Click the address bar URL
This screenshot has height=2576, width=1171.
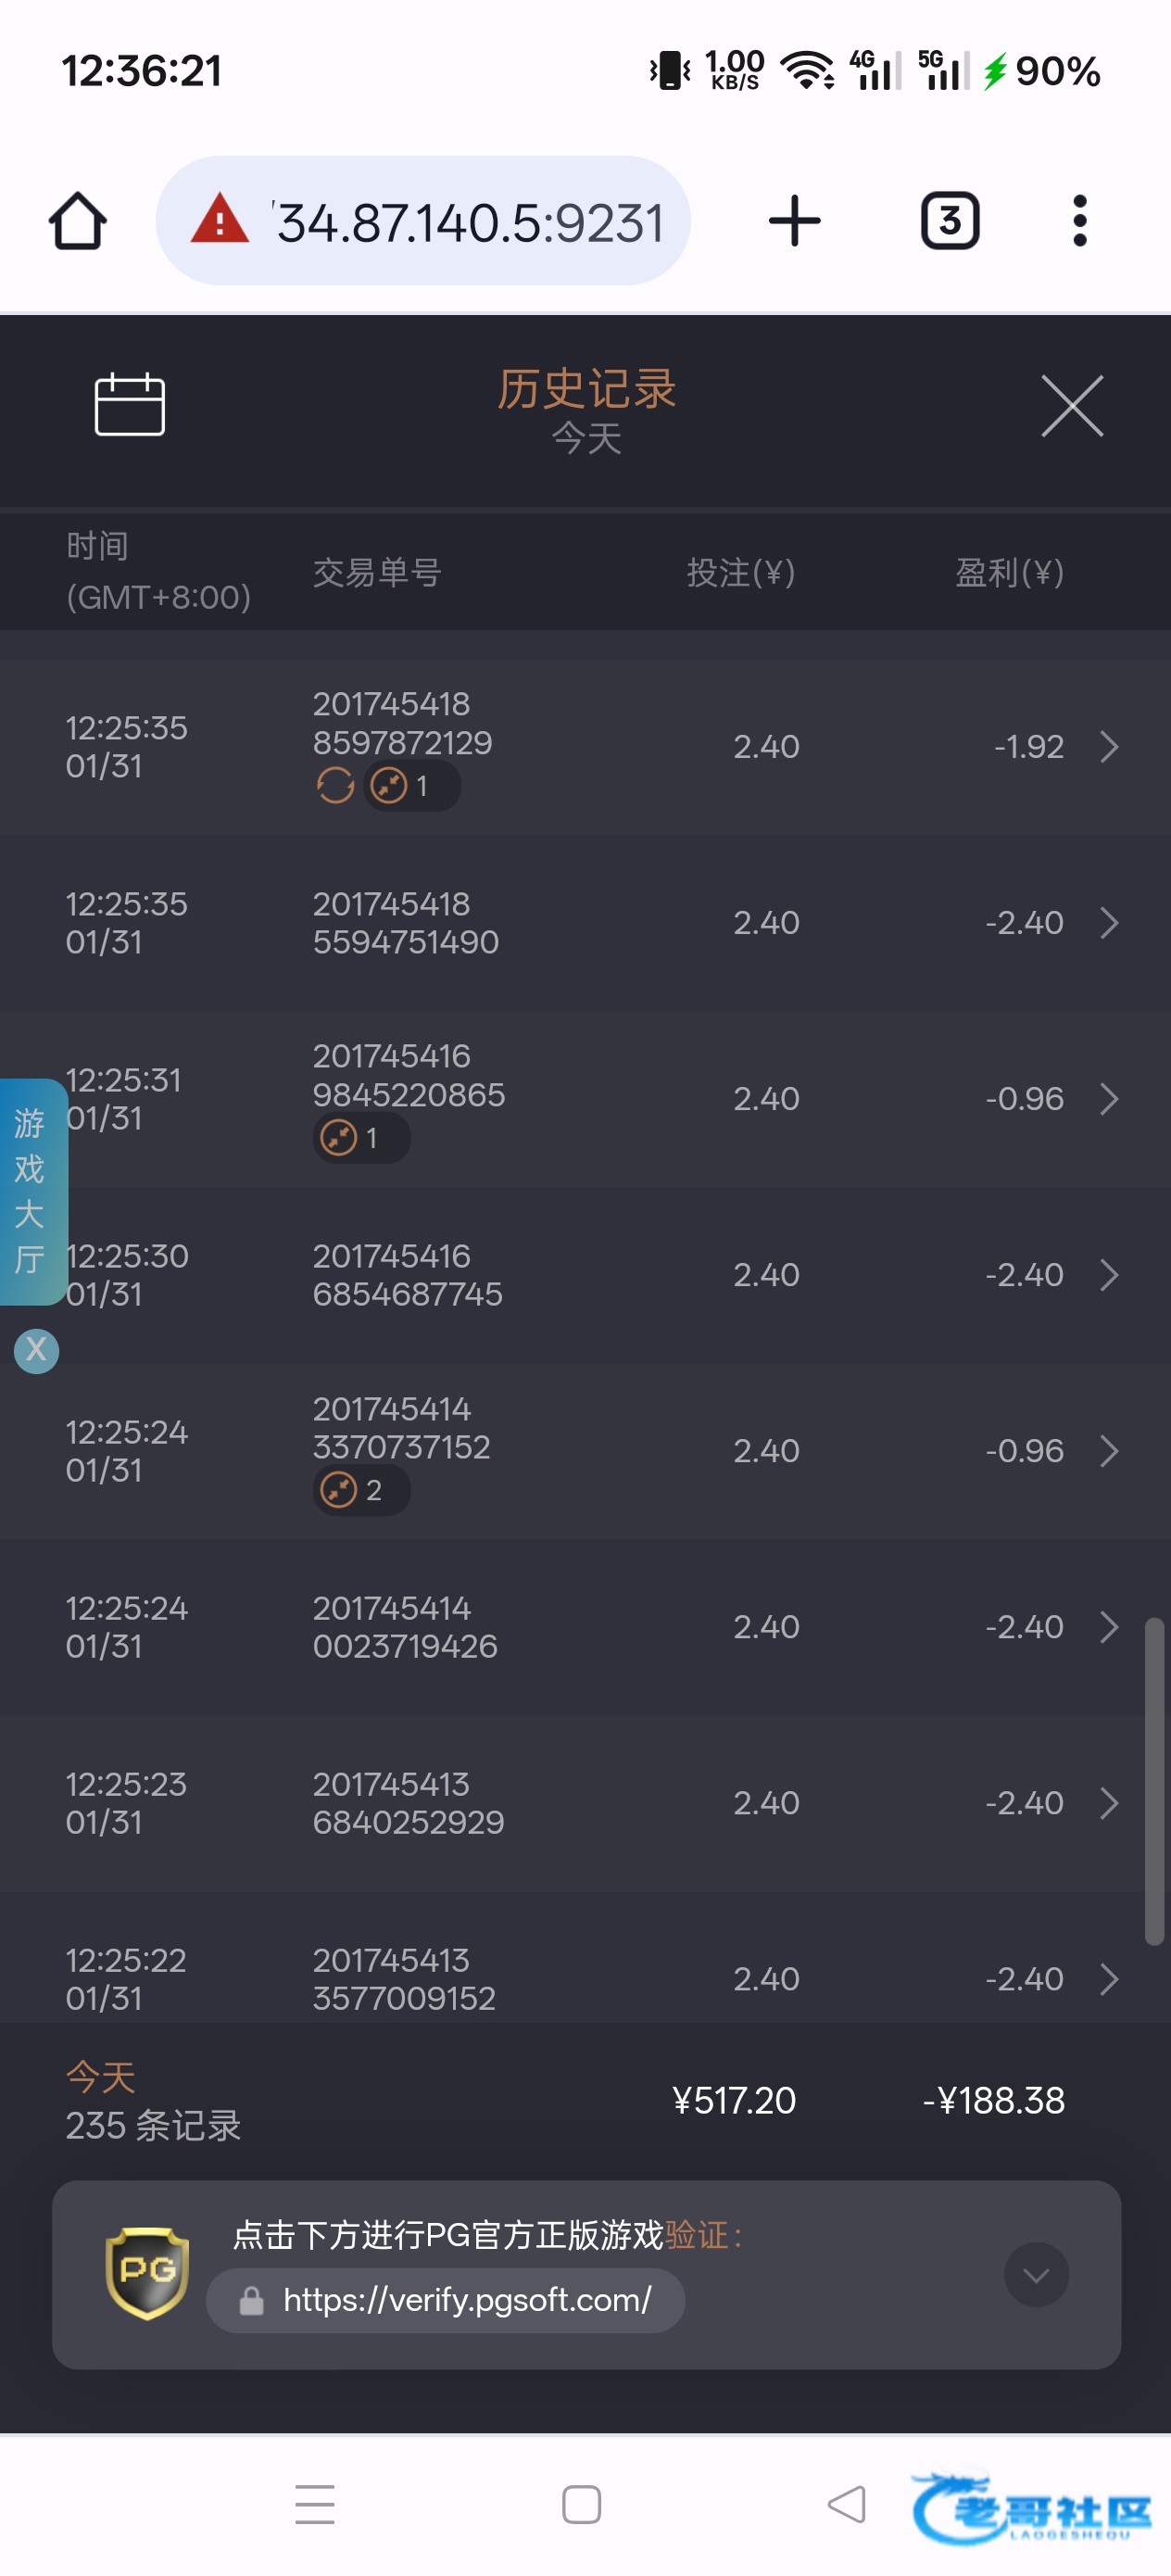tap(470, 222)
